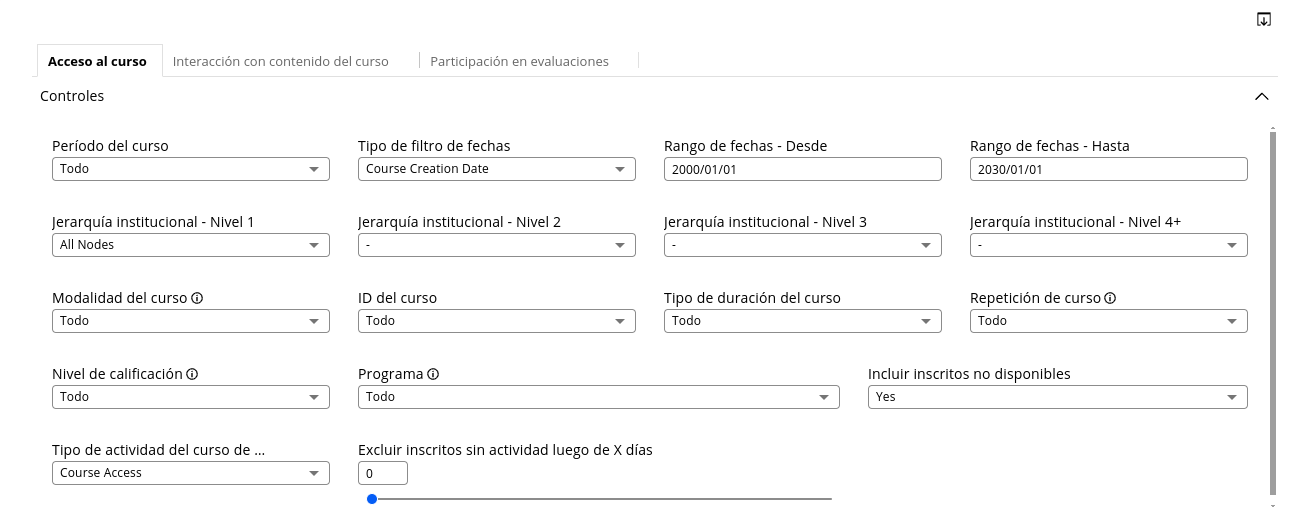Open Tipo de actividad del curso dropdown
The width and height of the screenshot is (1309, 517).
tap(191, 473)
